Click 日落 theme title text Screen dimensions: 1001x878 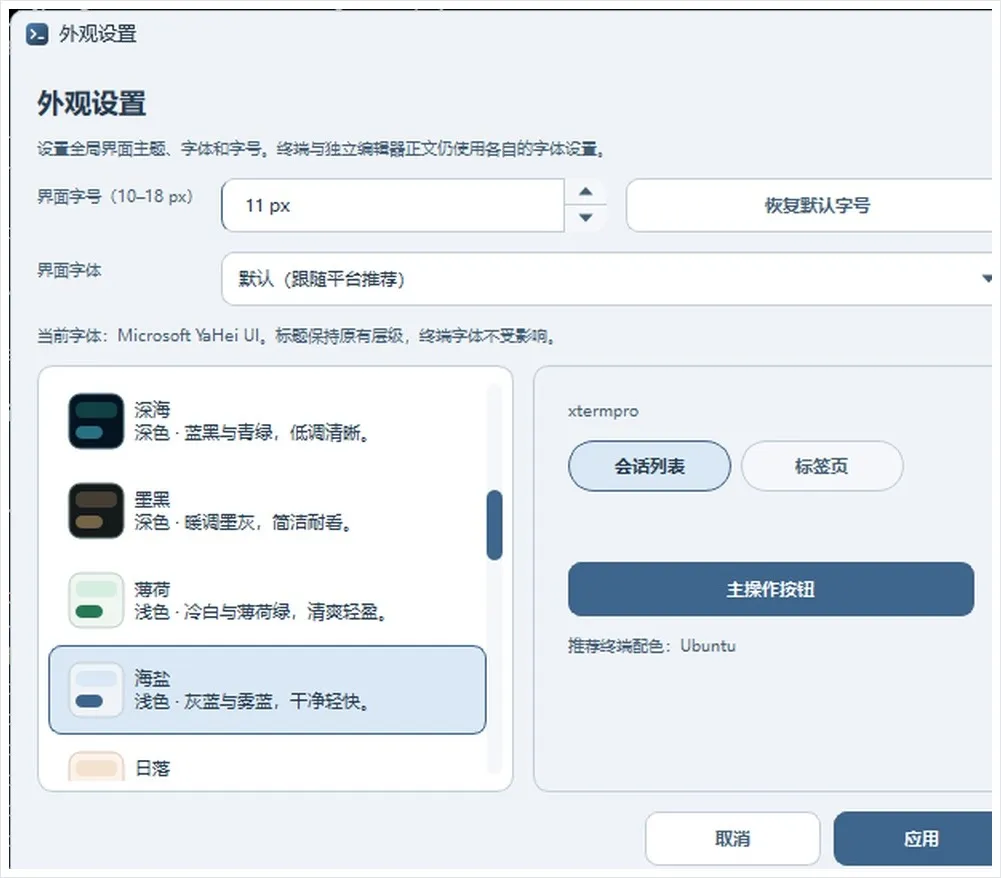coord(152,768)
